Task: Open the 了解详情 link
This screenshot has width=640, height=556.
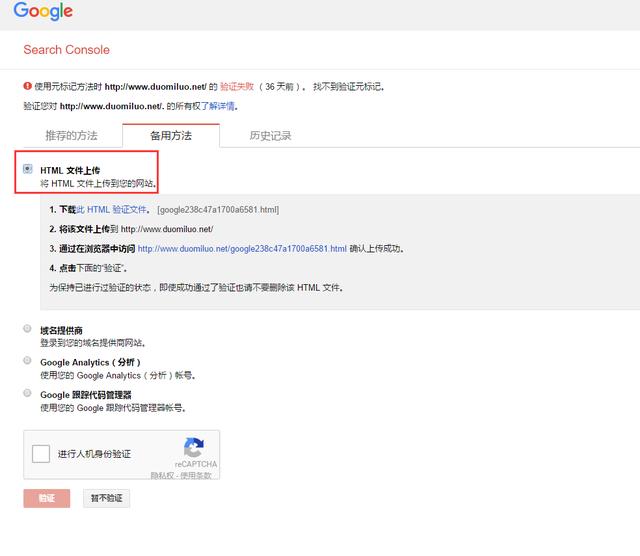Action: [218, 106]
